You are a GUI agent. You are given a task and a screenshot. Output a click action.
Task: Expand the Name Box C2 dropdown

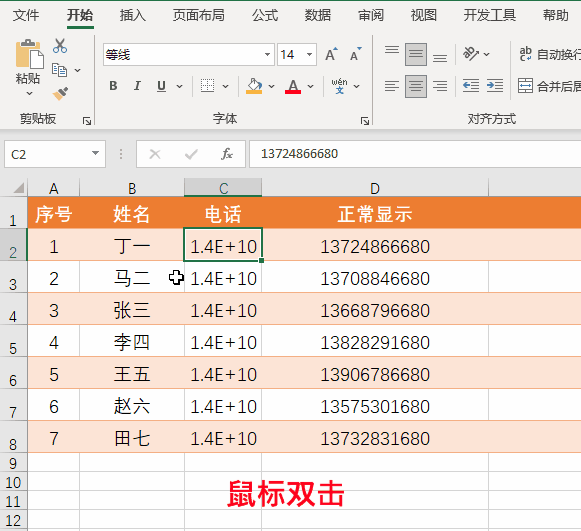pyautogui.click(x=95, y=153)
